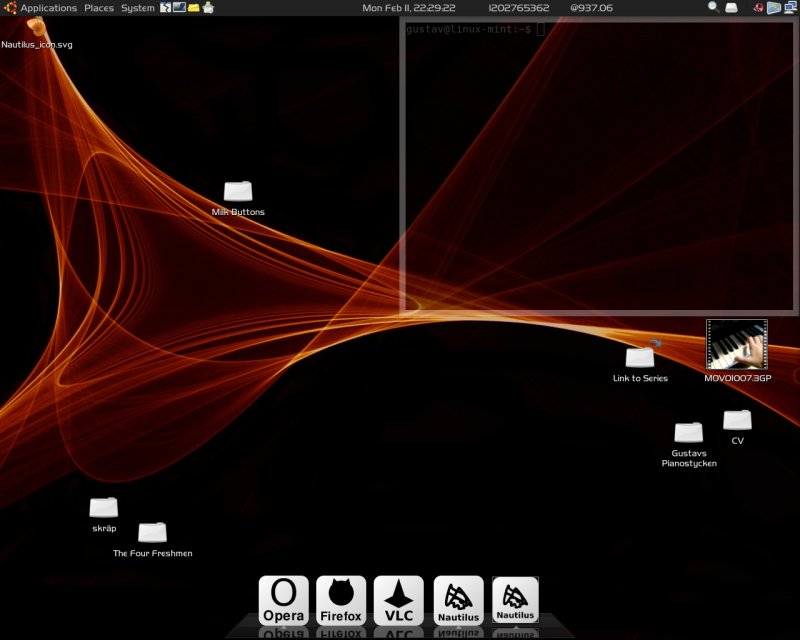This screenshot has width=800, height=640.
Task: Click the 1202765362 timestamp in the panel
Action: 518,8
